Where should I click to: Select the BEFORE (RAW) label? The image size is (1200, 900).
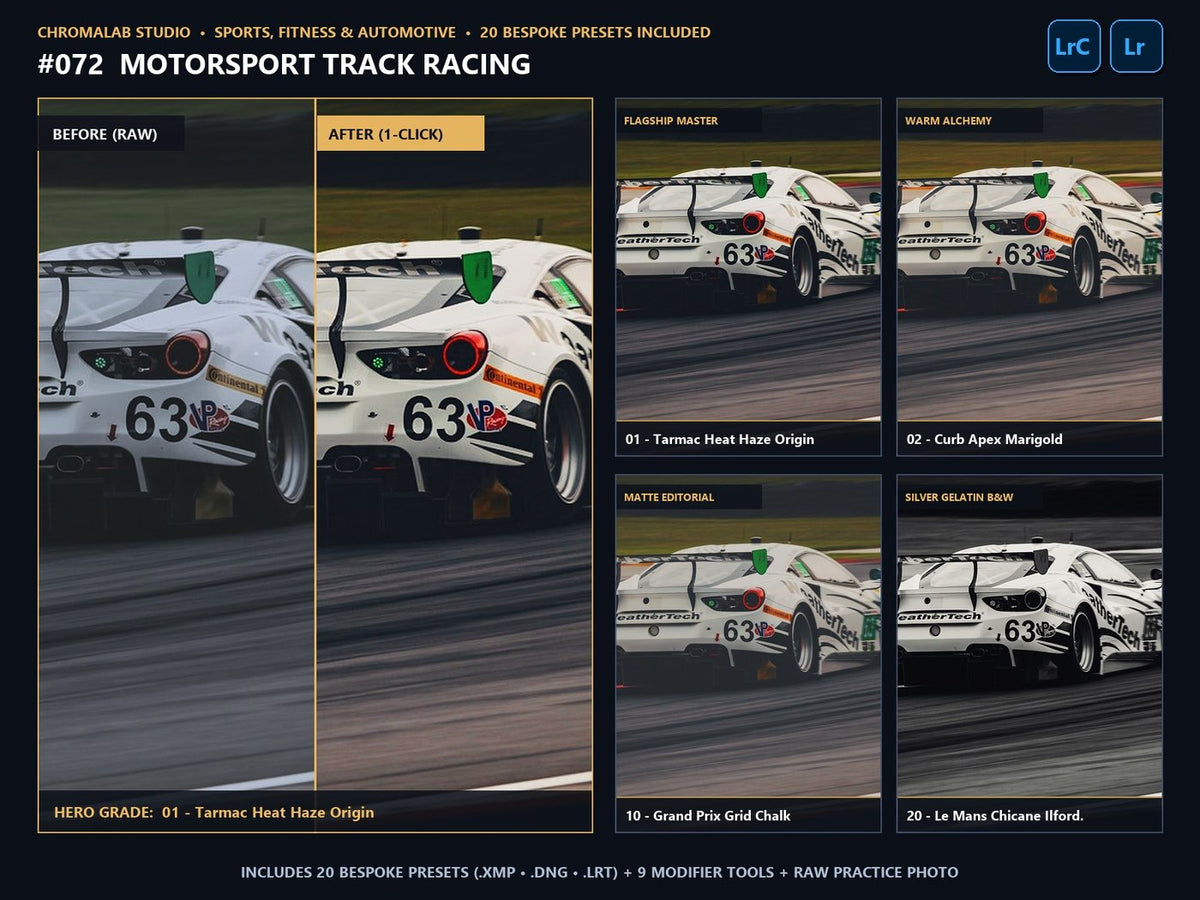click(111, 134)
